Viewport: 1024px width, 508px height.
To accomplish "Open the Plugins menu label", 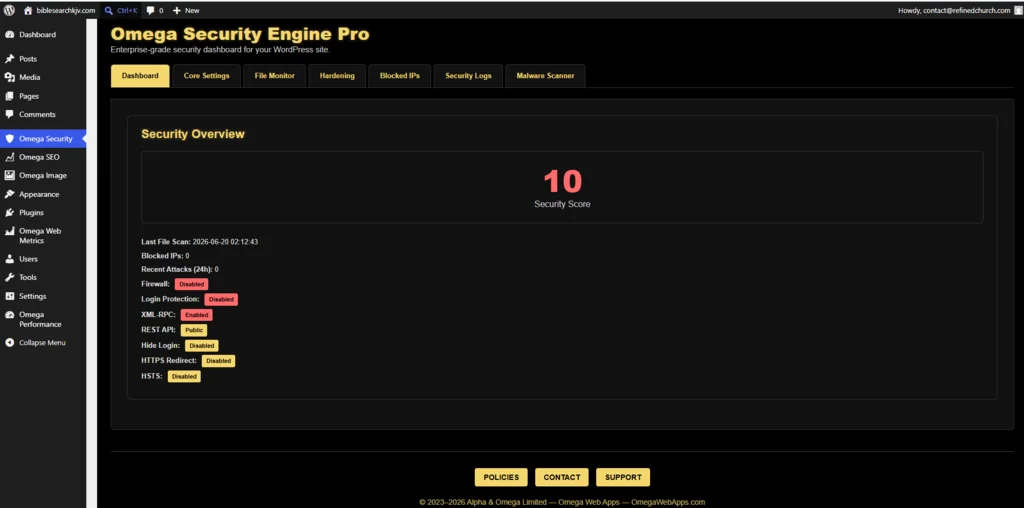I will point(31,213).
